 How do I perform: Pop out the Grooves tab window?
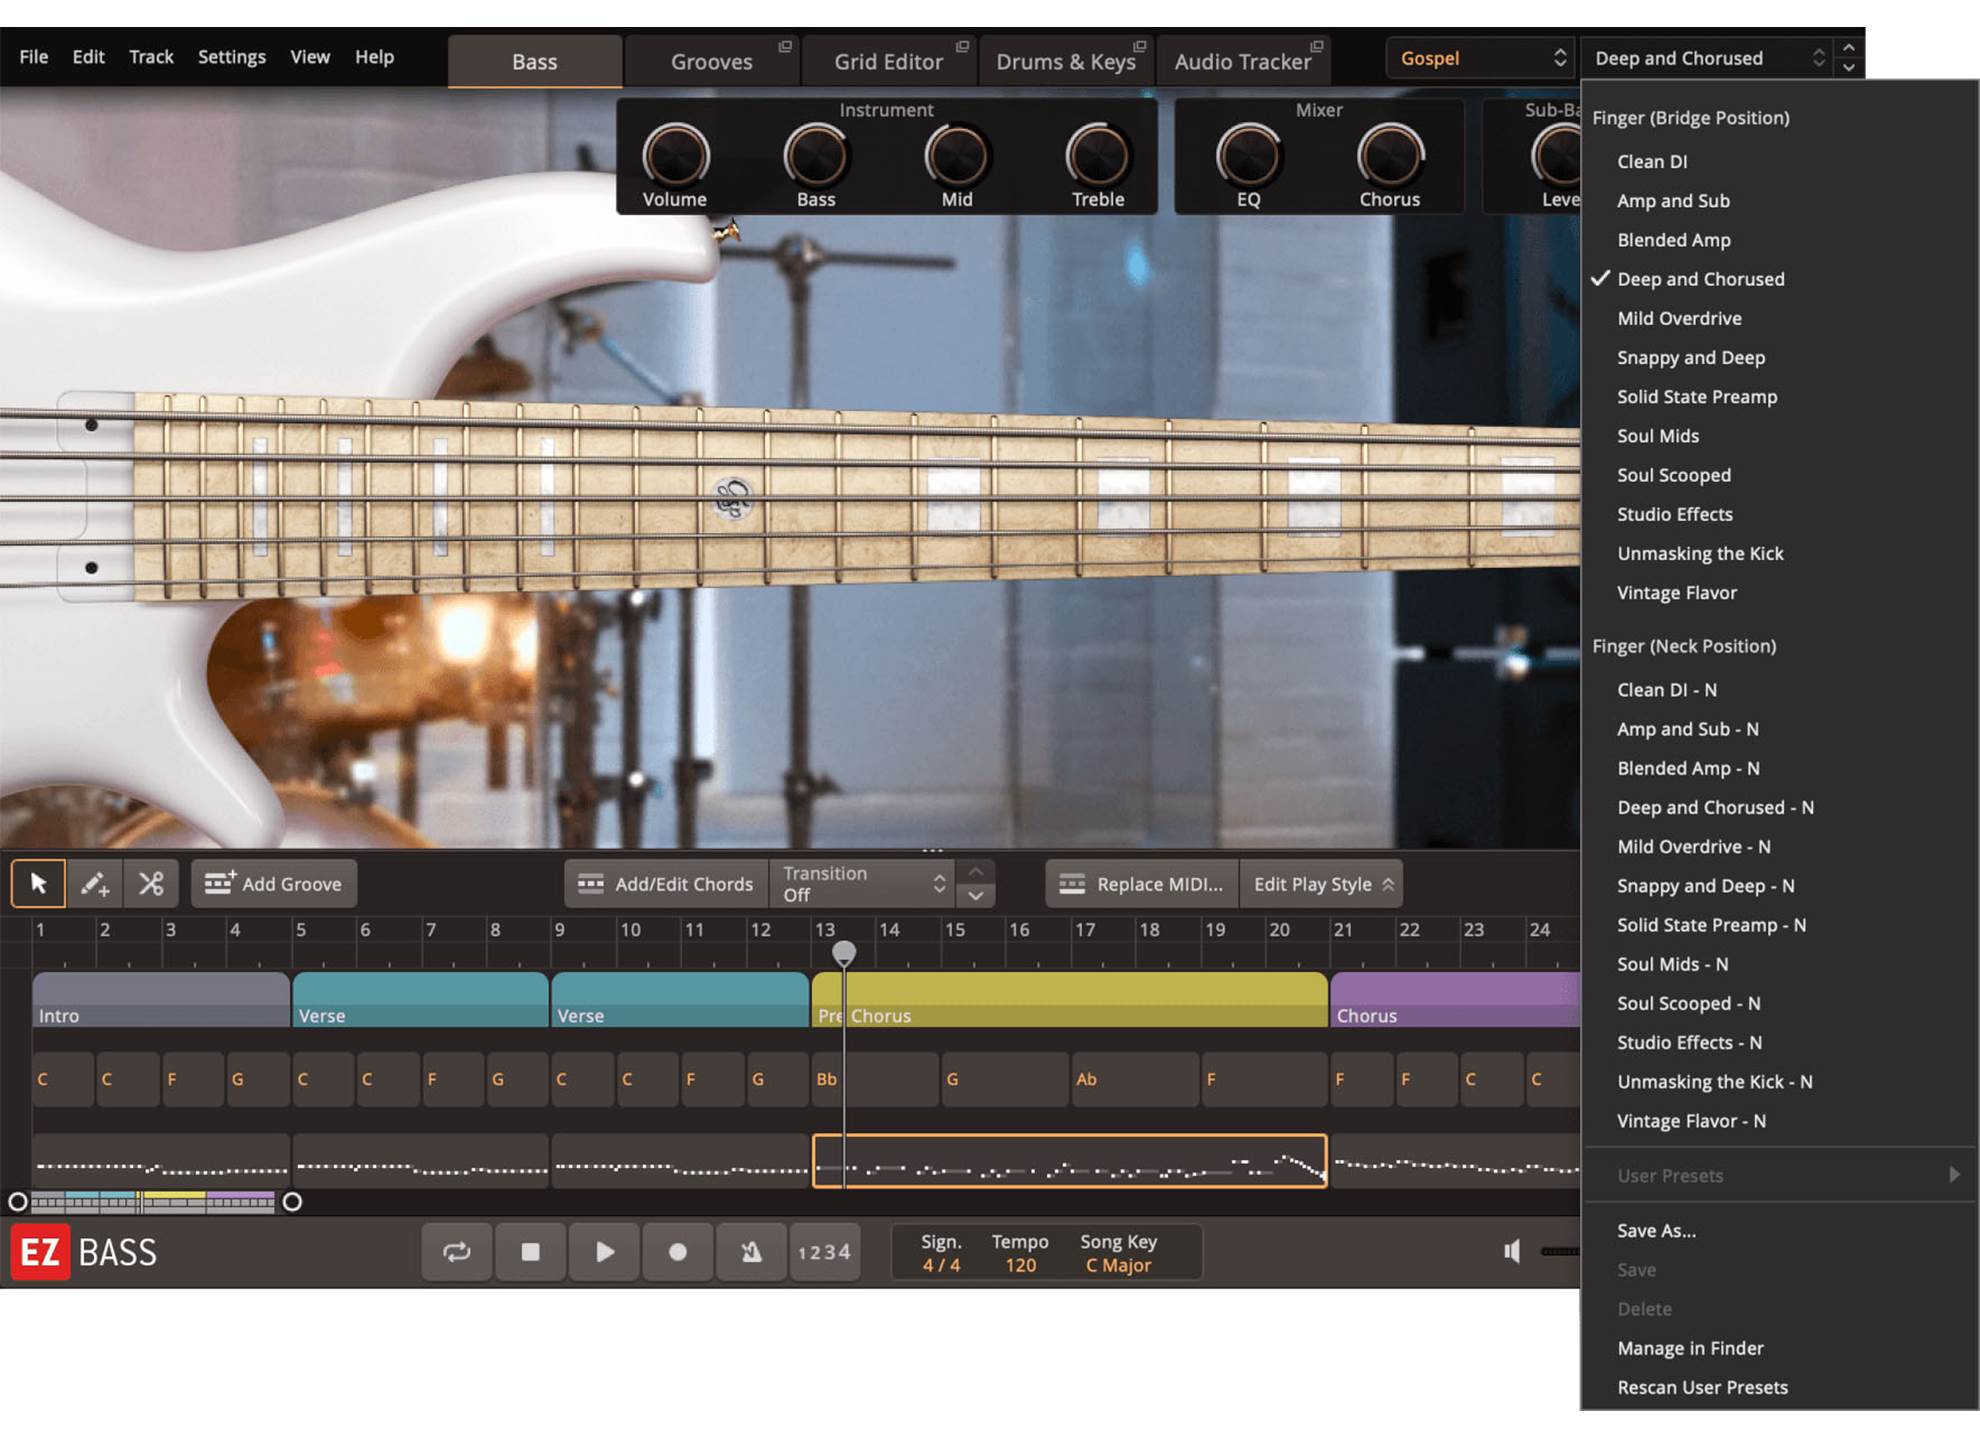[x=785, y=46]
